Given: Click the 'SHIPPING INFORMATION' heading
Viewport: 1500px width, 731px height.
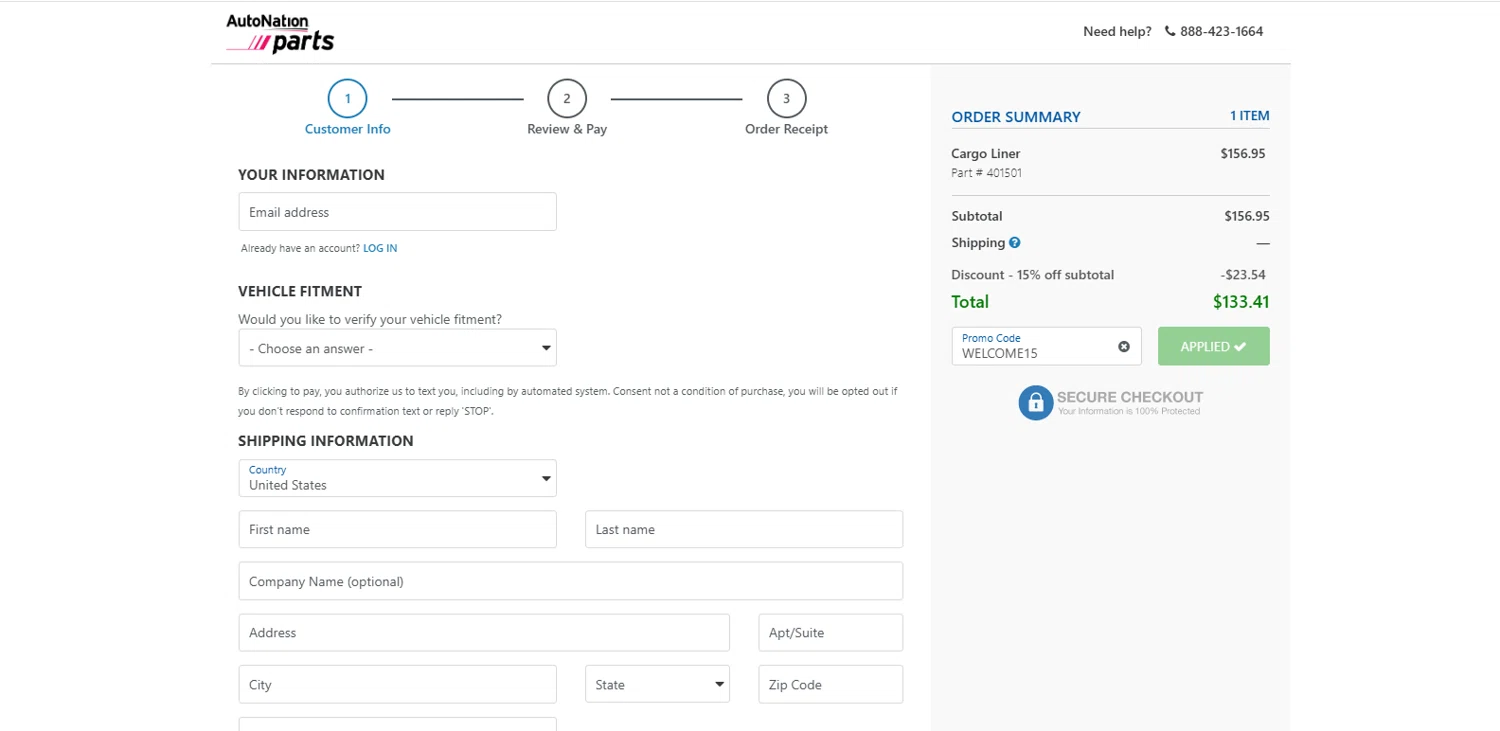Looking at the screenshot, I should point(326,441).
